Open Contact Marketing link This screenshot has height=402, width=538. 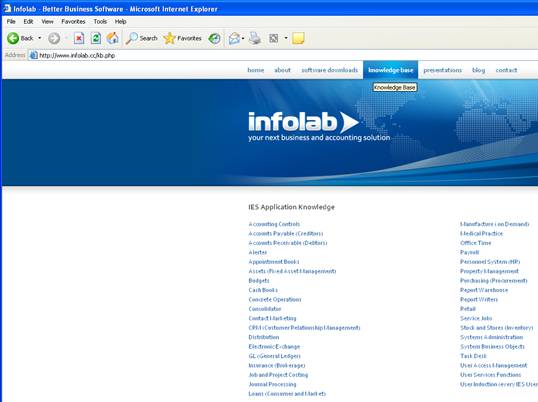point(272,318)
